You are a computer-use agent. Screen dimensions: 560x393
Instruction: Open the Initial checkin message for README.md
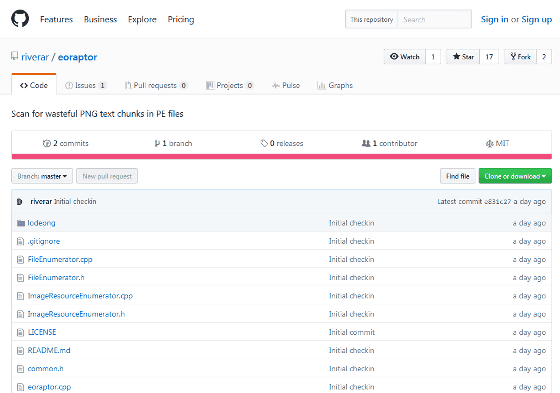(351, 350)
